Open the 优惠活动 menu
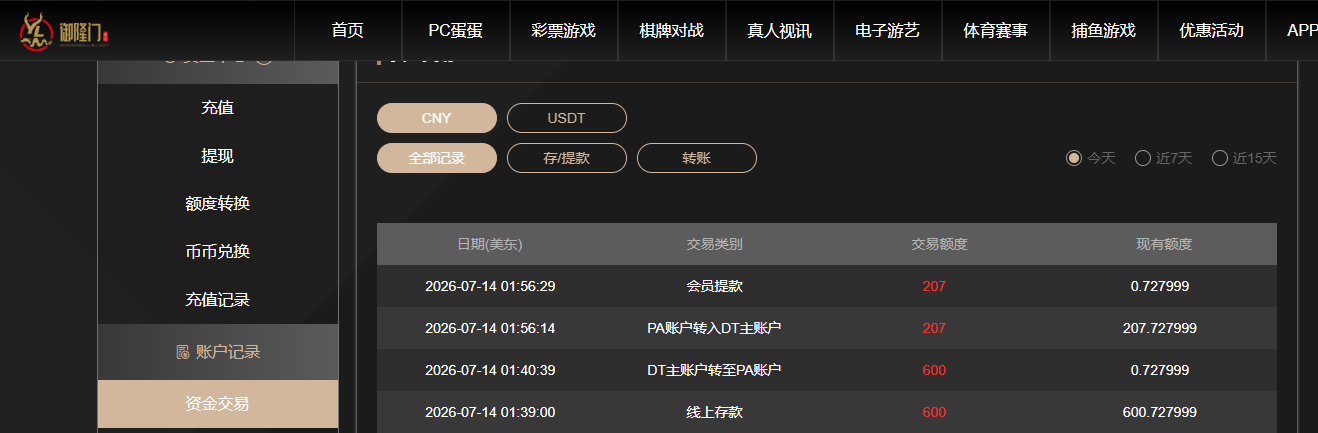This screenshot has width=1318, height=433. 1212,30
